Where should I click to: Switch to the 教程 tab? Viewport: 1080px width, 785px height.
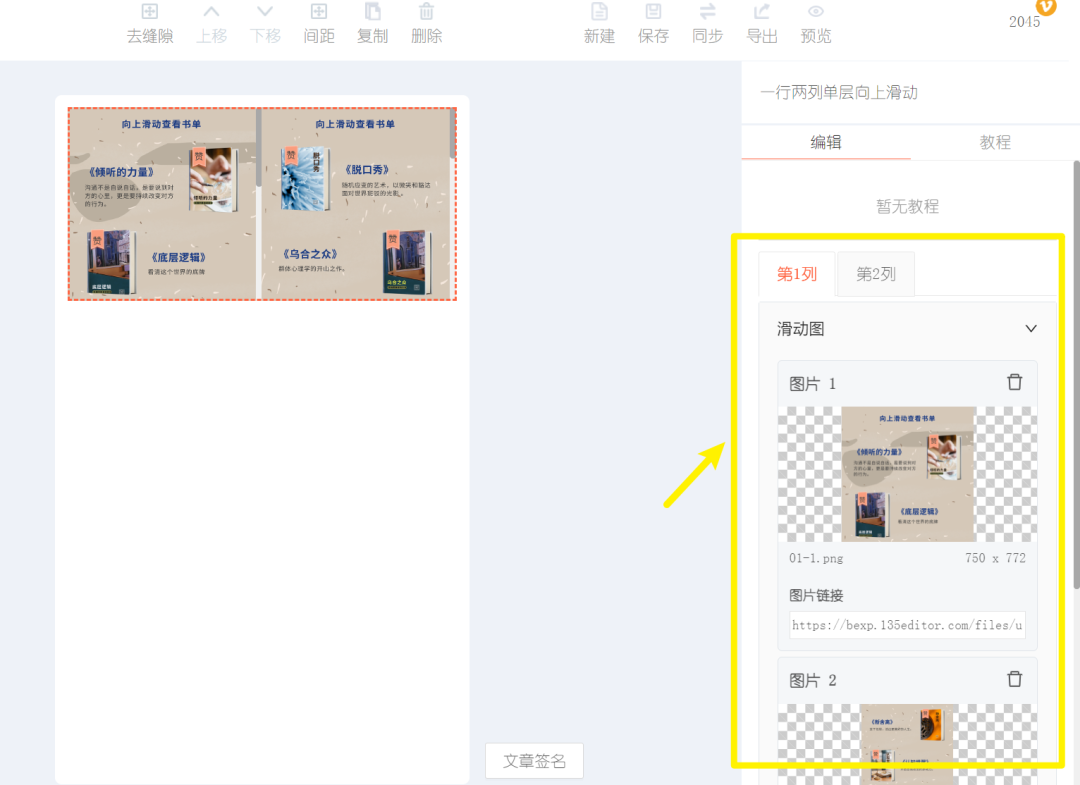click(995, 143)
